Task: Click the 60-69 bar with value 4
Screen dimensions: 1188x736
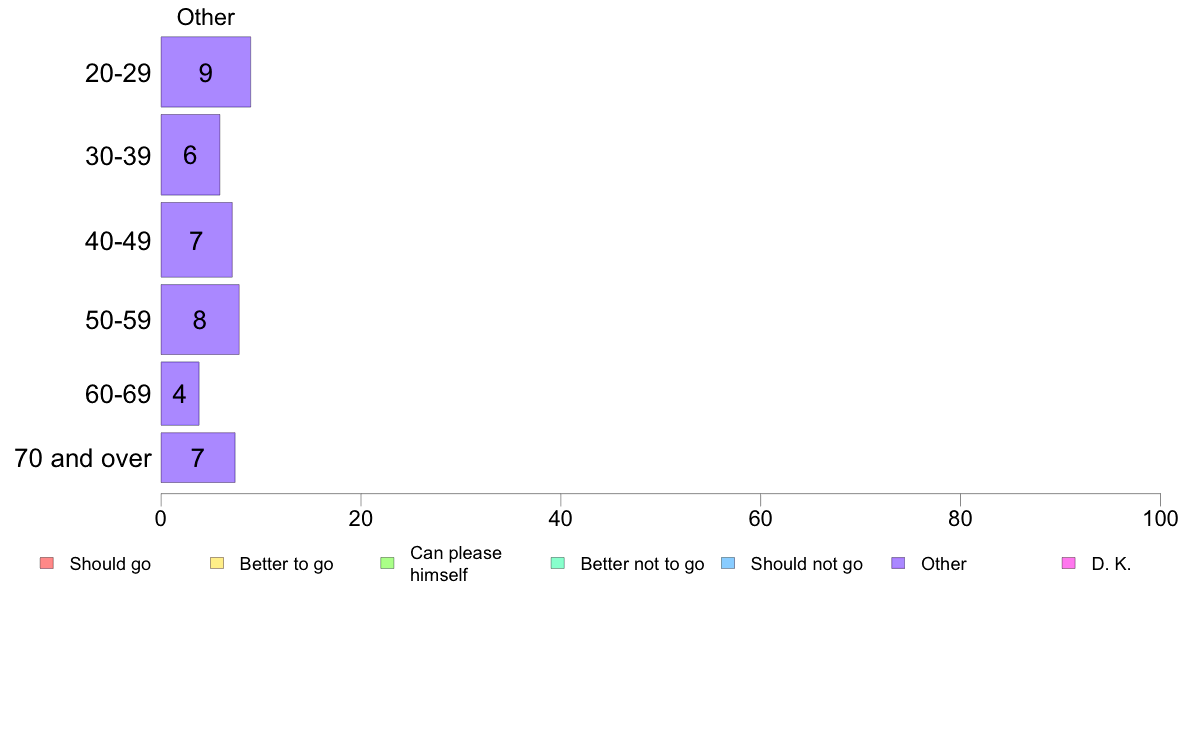Action: (180, 393)
